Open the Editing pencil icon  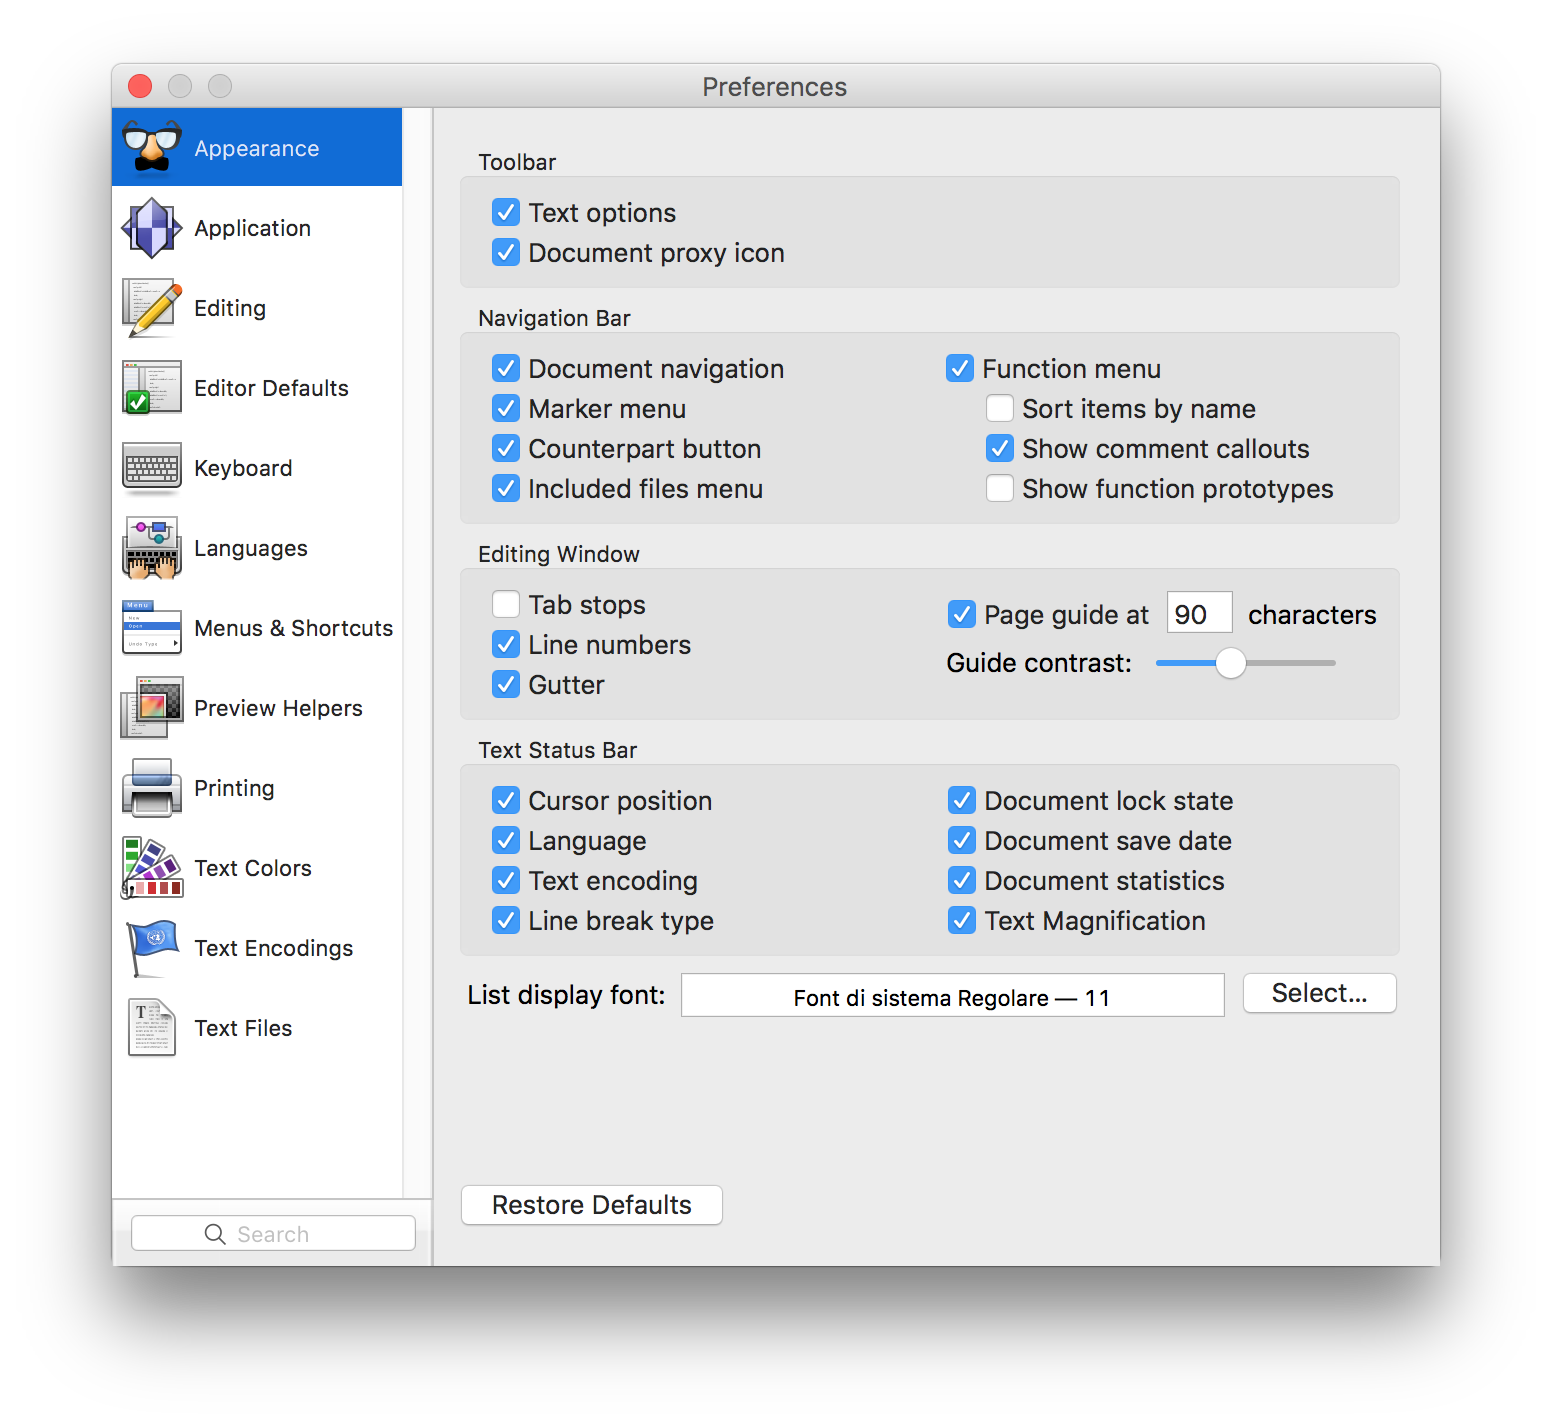tap(152, 308)
